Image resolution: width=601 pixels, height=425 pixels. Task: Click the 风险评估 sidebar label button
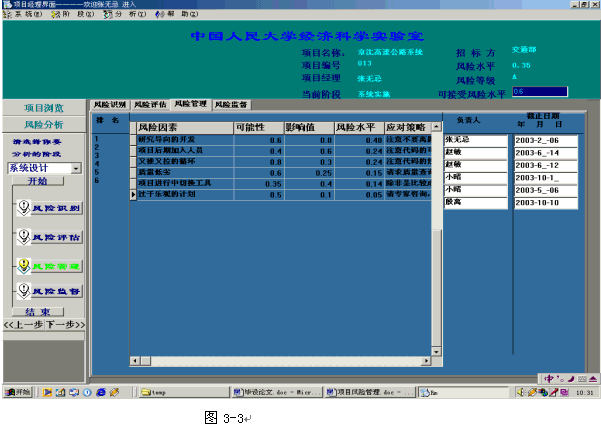[56, 238]
